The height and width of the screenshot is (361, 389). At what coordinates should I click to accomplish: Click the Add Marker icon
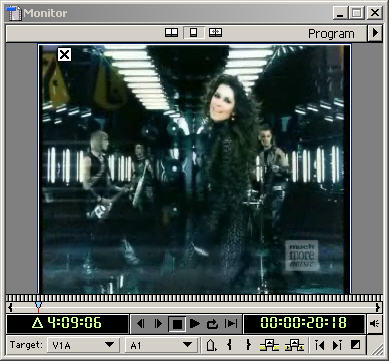[x=211, y=345]
